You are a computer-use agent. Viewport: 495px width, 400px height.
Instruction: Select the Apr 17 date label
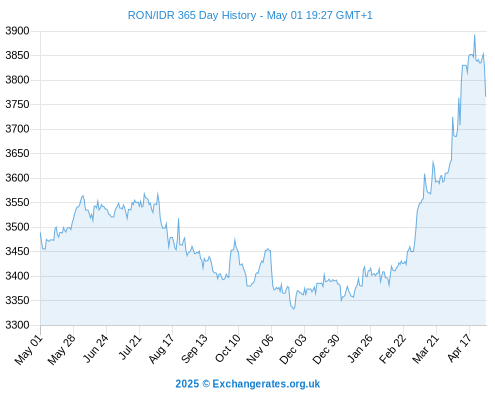(x=459, y=348)
